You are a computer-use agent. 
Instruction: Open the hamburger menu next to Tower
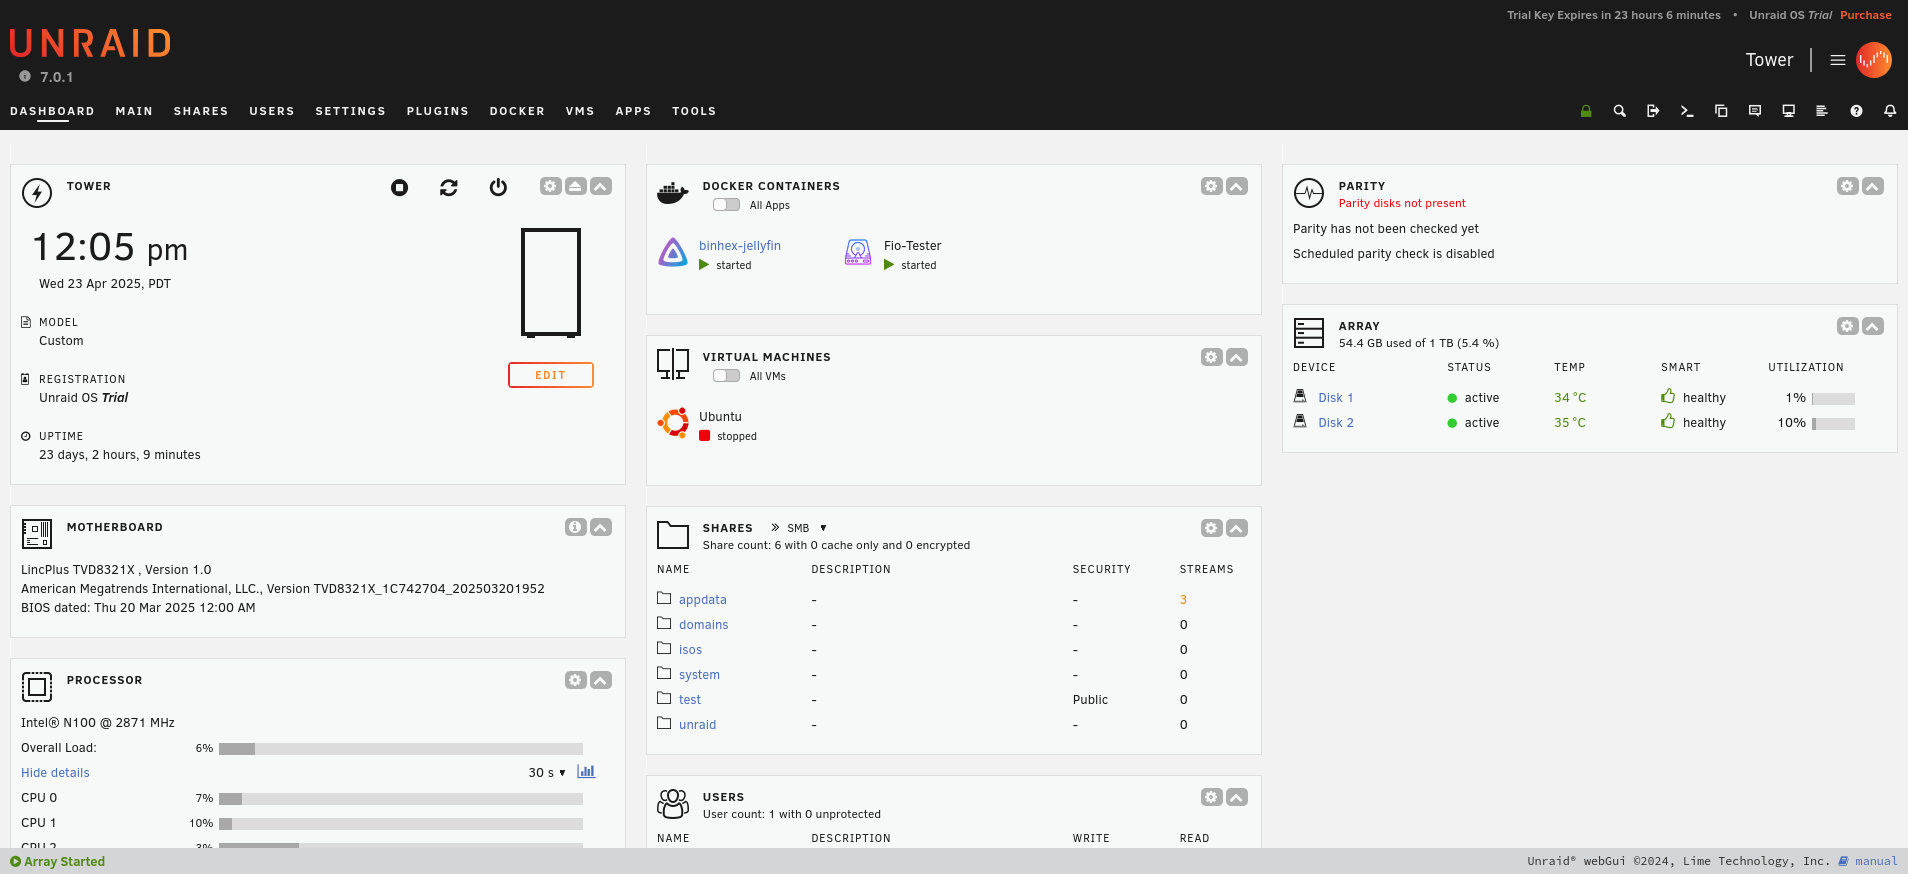pos(1838,60)
